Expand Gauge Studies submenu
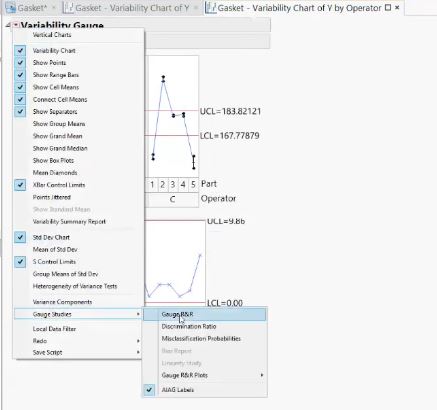 [x=79, y=314]
